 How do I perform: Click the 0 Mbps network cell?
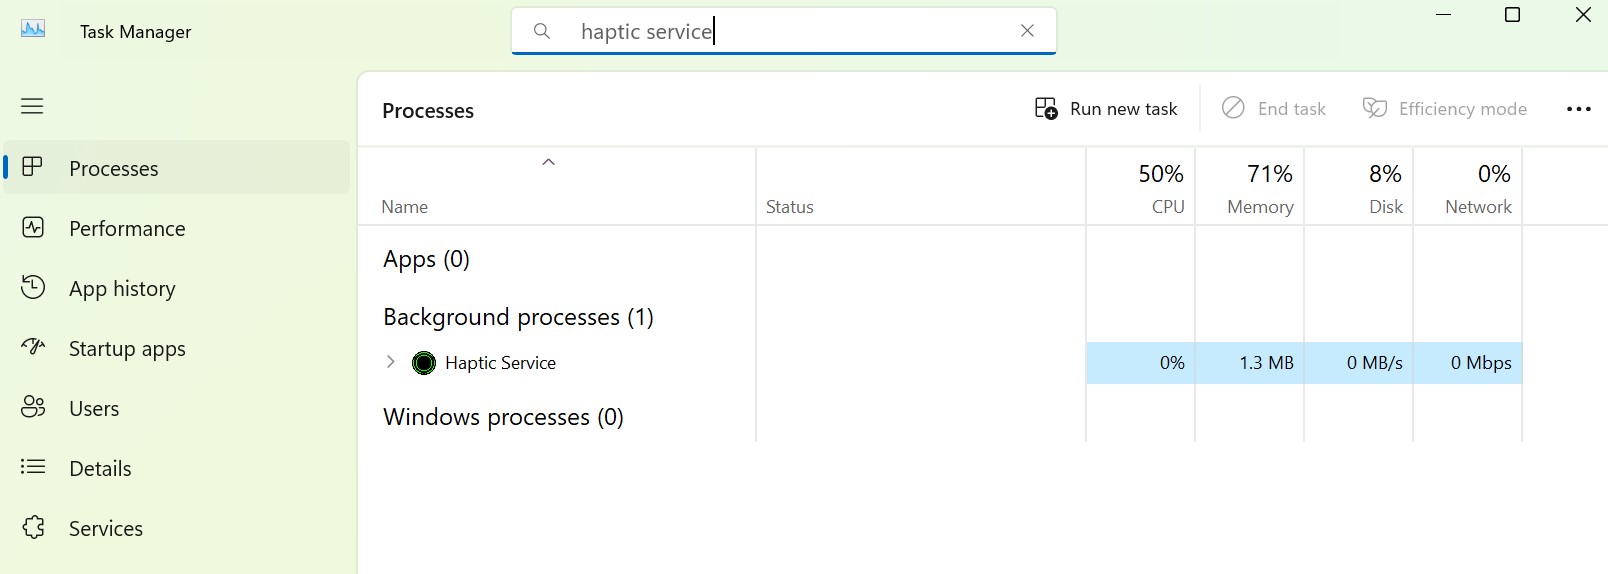[x=1467, y=363]
